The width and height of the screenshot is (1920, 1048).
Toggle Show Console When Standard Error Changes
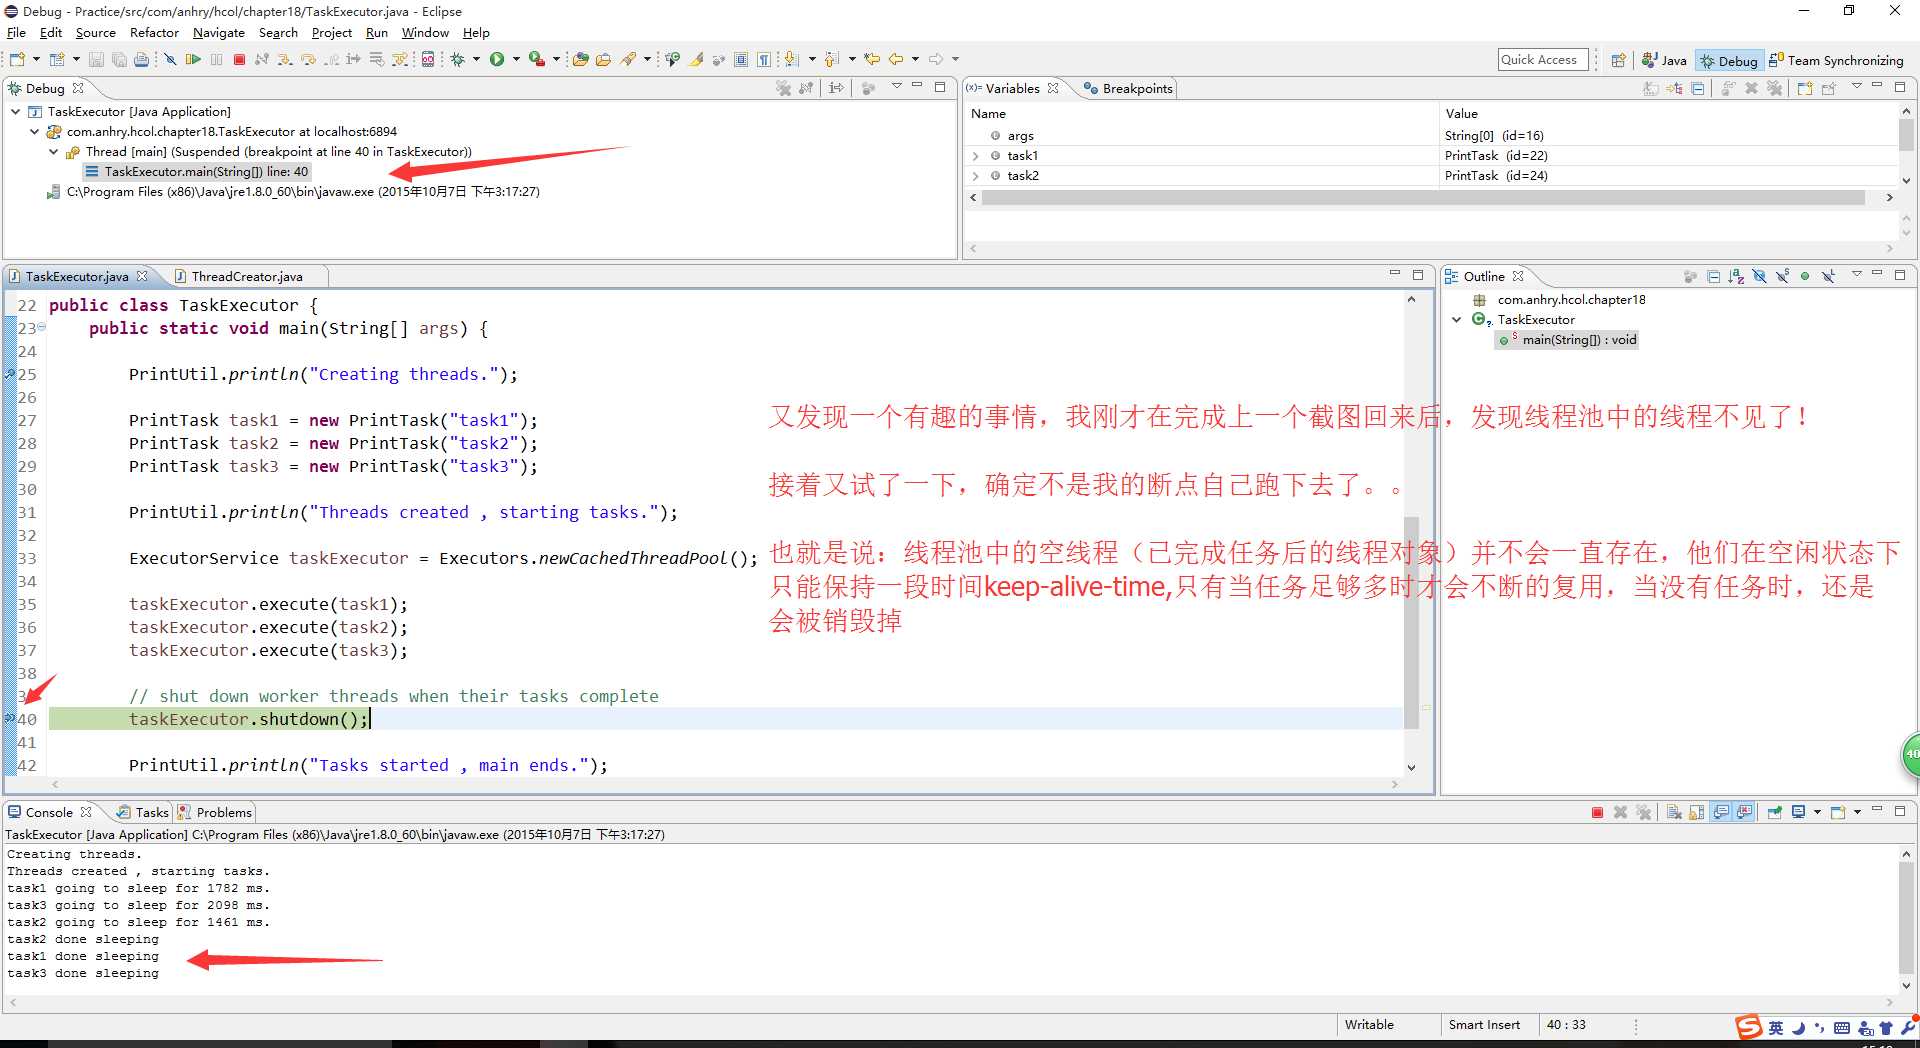1744,812
